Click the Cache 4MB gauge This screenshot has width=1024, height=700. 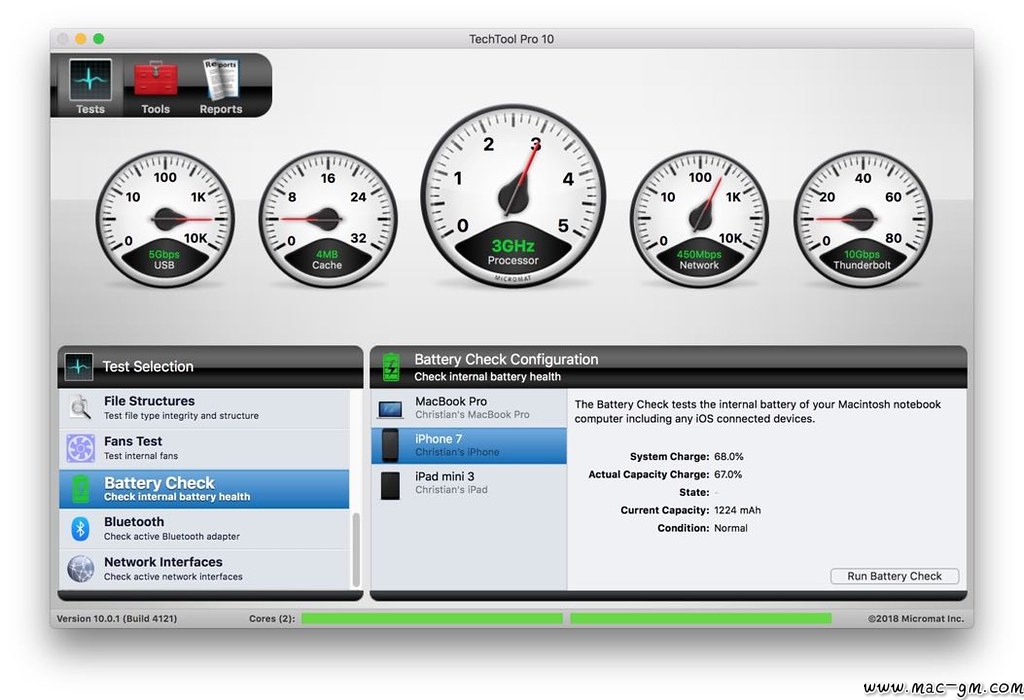click(x=327, y=219)
